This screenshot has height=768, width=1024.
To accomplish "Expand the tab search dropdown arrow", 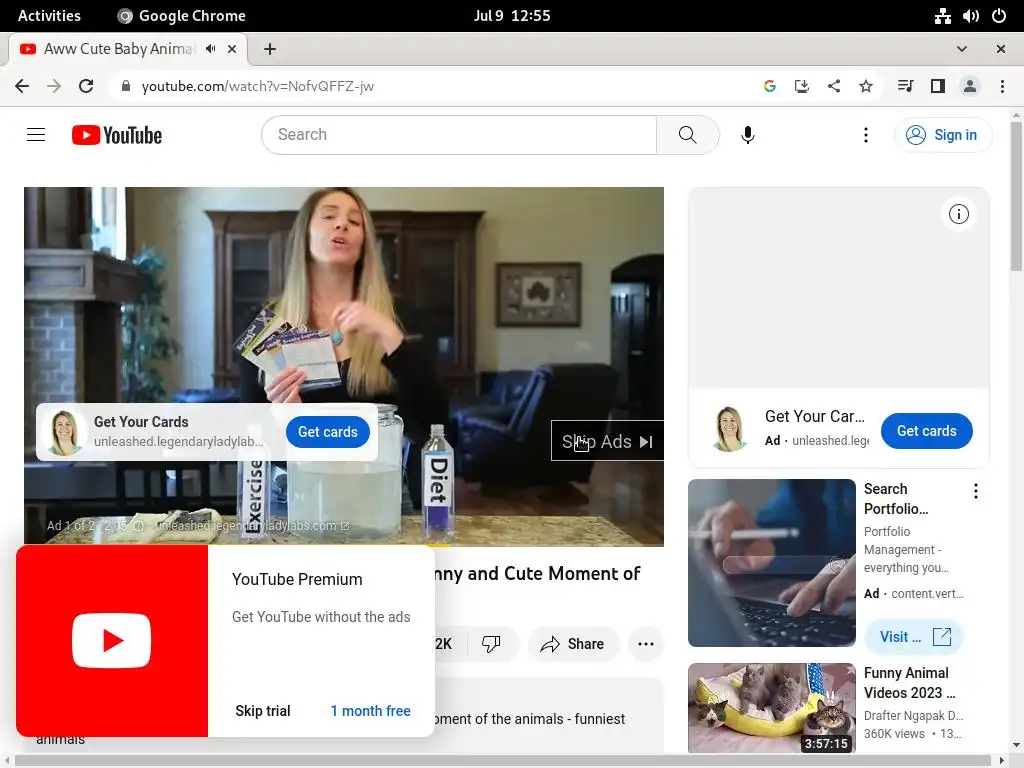I will pyautogui.click(x=961, y=49).
